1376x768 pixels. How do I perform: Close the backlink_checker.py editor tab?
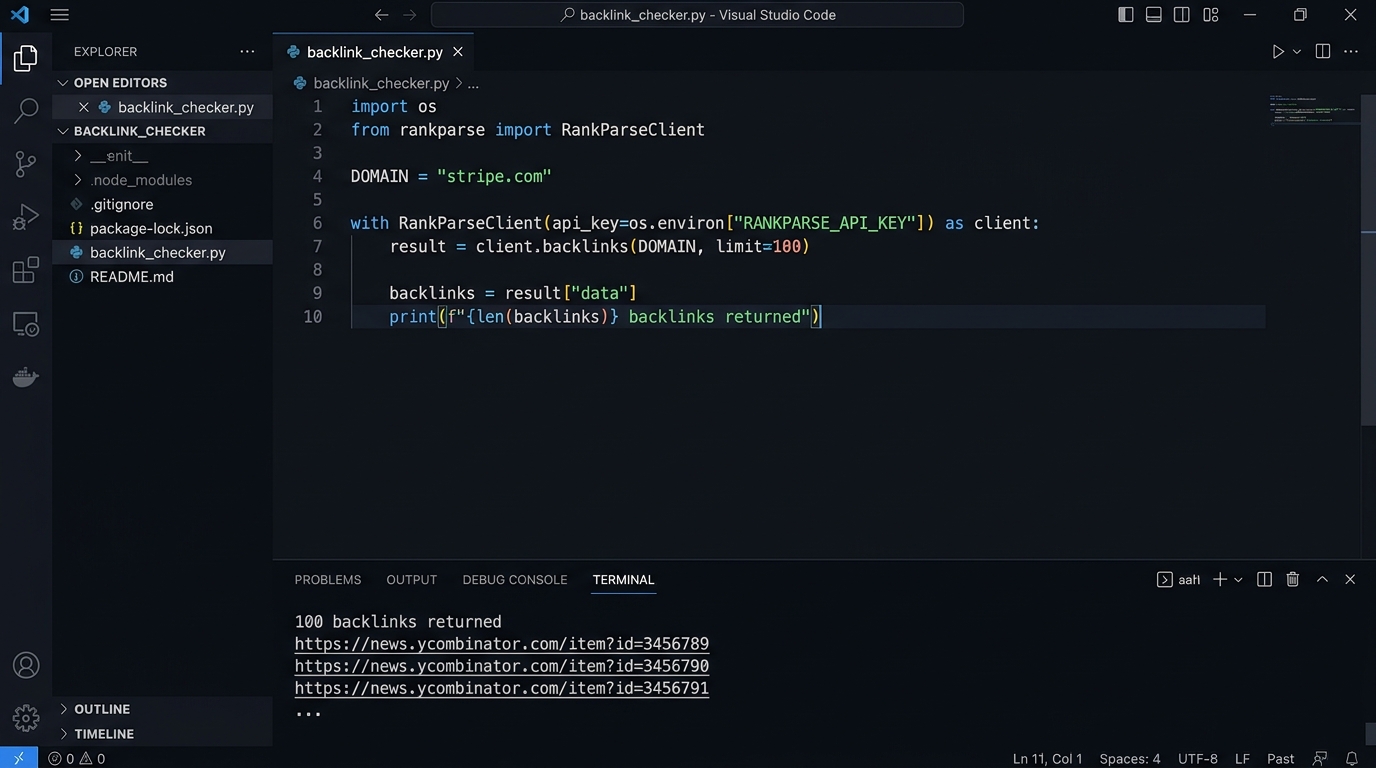(x=458, y=52)
